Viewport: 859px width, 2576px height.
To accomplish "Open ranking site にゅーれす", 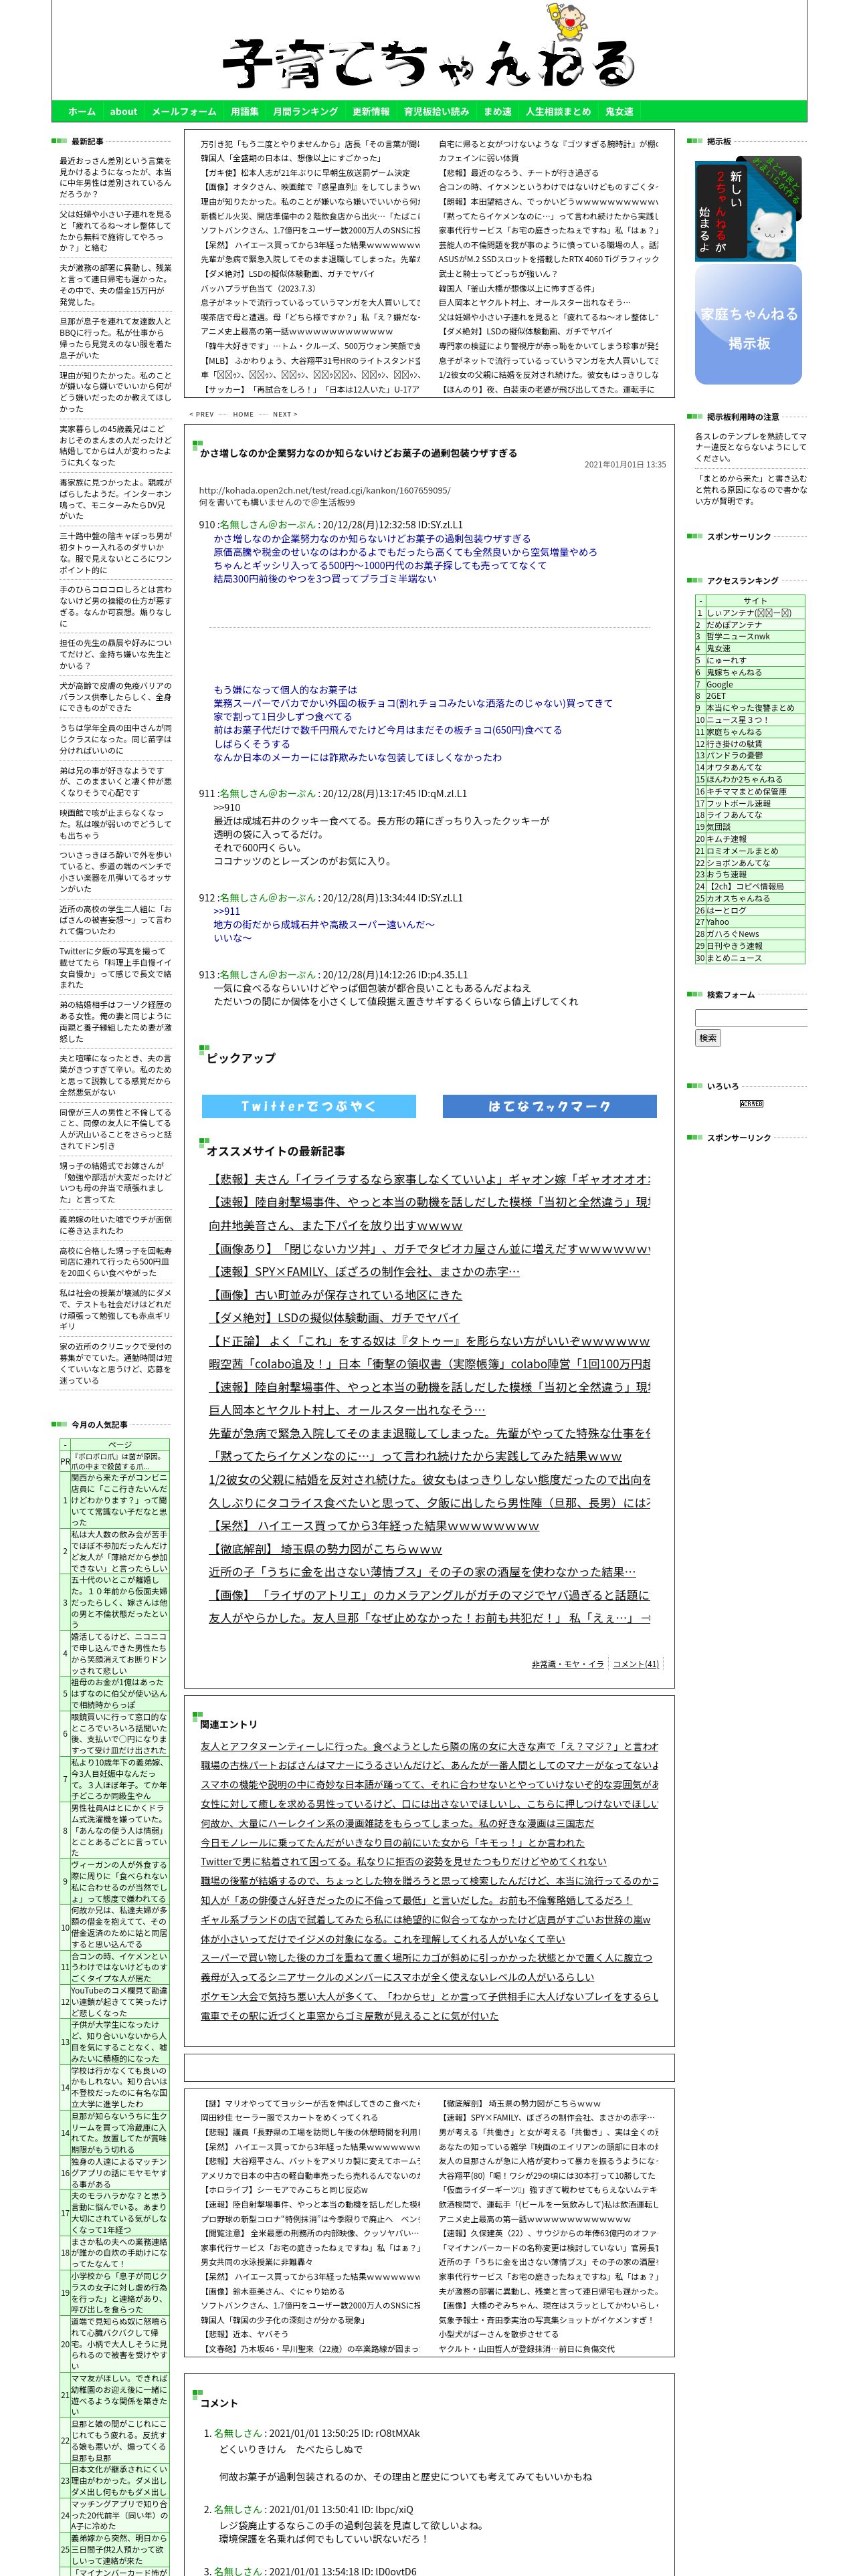I will click(726, 661).
